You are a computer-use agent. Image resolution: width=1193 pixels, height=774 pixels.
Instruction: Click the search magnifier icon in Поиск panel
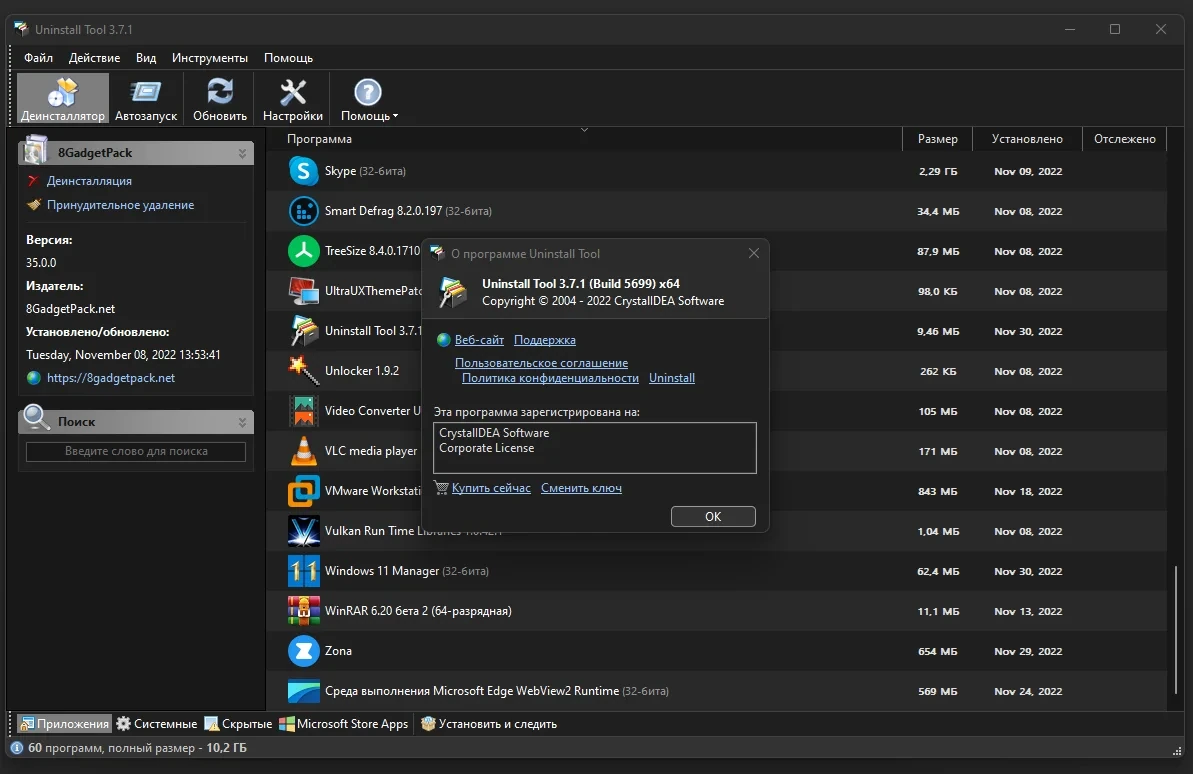coord(36,418)
